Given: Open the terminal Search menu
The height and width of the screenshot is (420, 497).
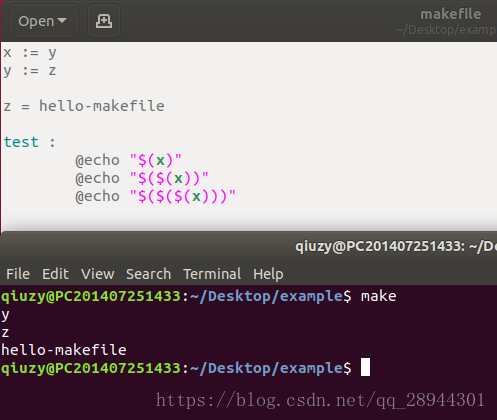Looking at the screenshot, I should [x=148, y=274].
